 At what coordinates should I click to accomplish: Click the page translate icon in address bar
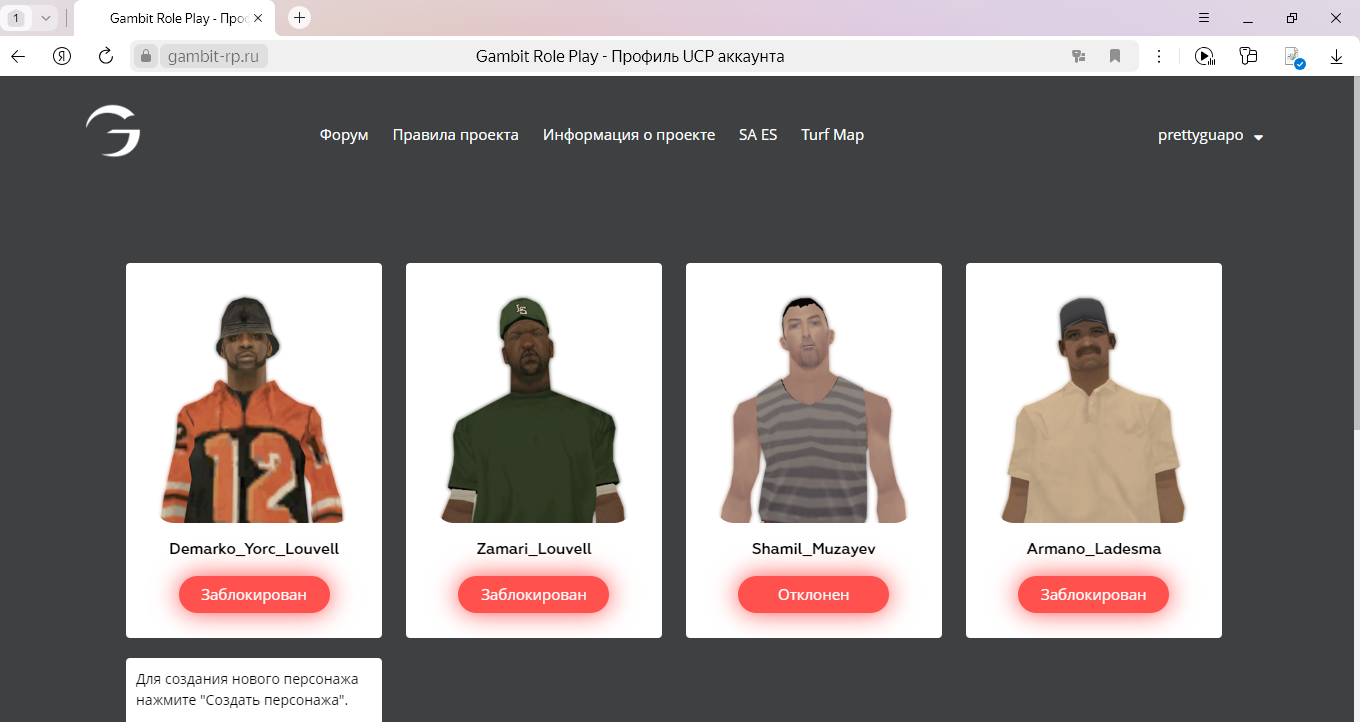[1079, 57]
